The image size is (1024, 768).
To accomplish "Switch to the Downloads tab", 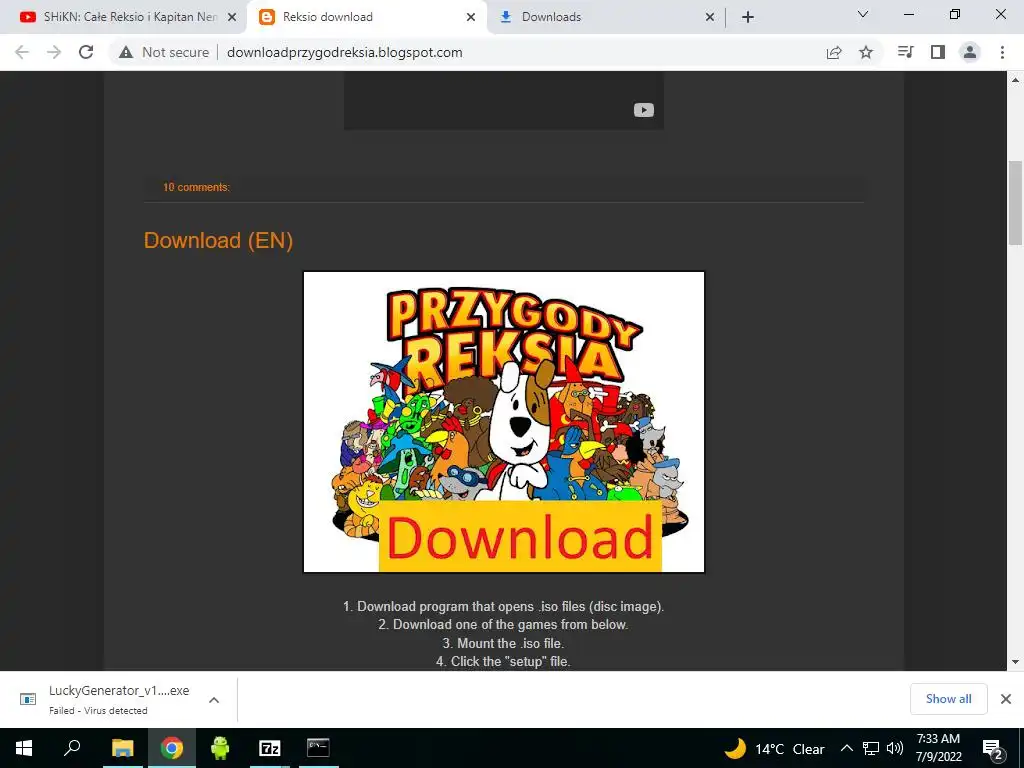I will tap(607, 17).
